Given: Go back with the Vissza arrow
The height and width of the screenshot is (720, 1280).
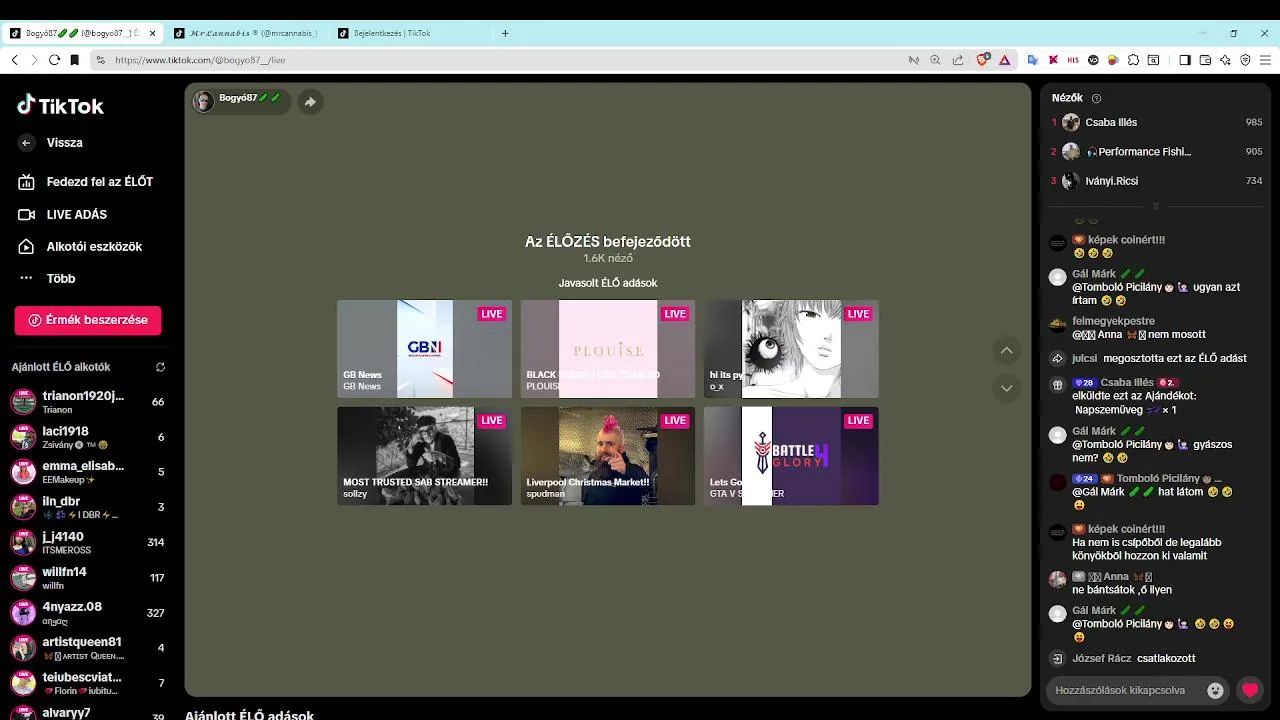Looking at the screenshot, I should click(26, 143).
